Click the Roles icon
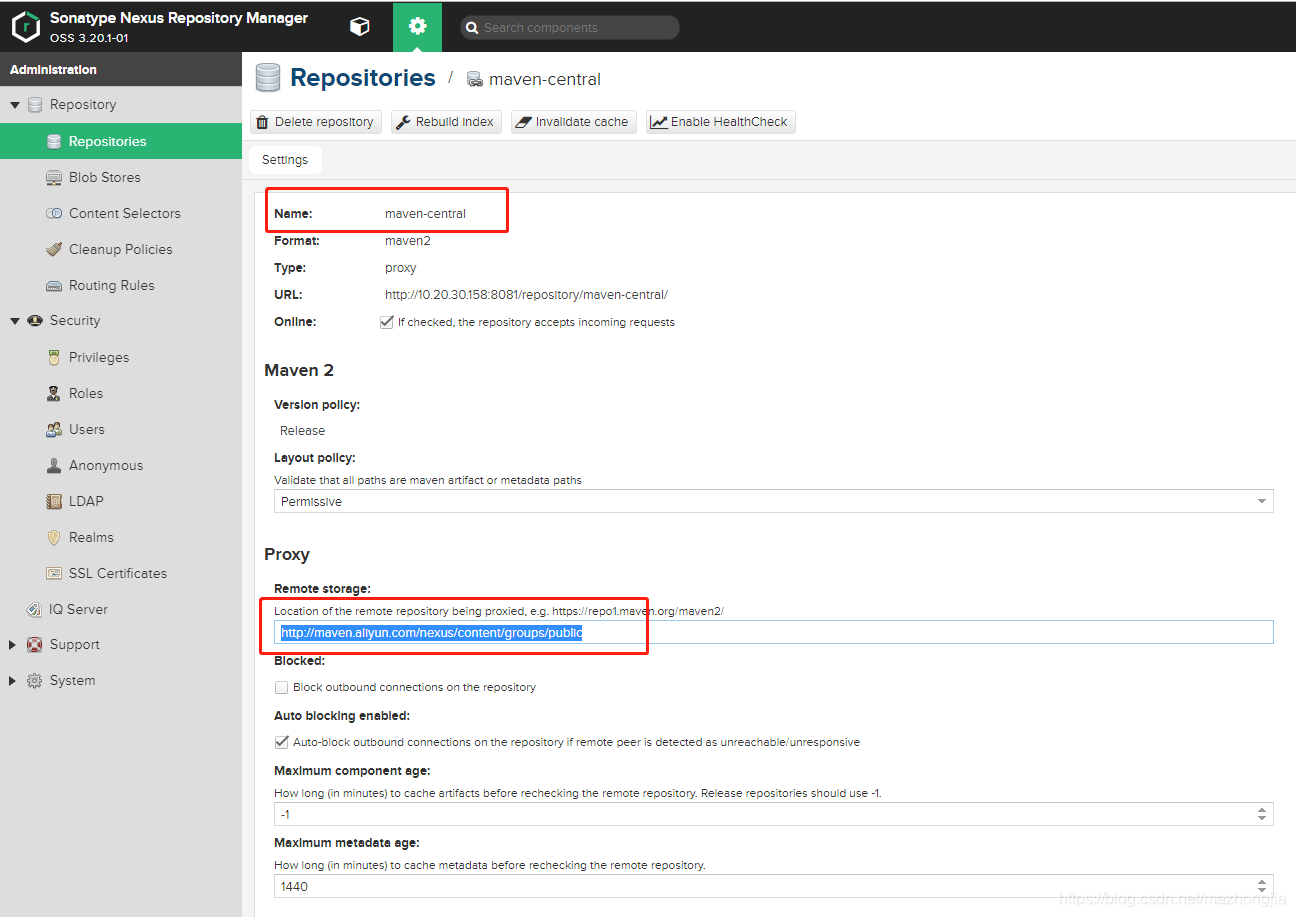1296x917 pixels. (54, 393)
